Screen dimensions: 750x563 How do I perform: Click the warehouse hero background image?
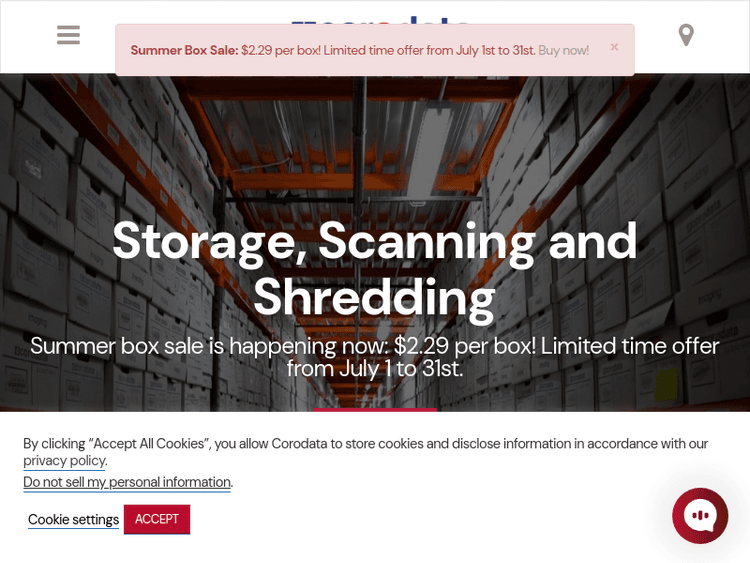point(150,150)
